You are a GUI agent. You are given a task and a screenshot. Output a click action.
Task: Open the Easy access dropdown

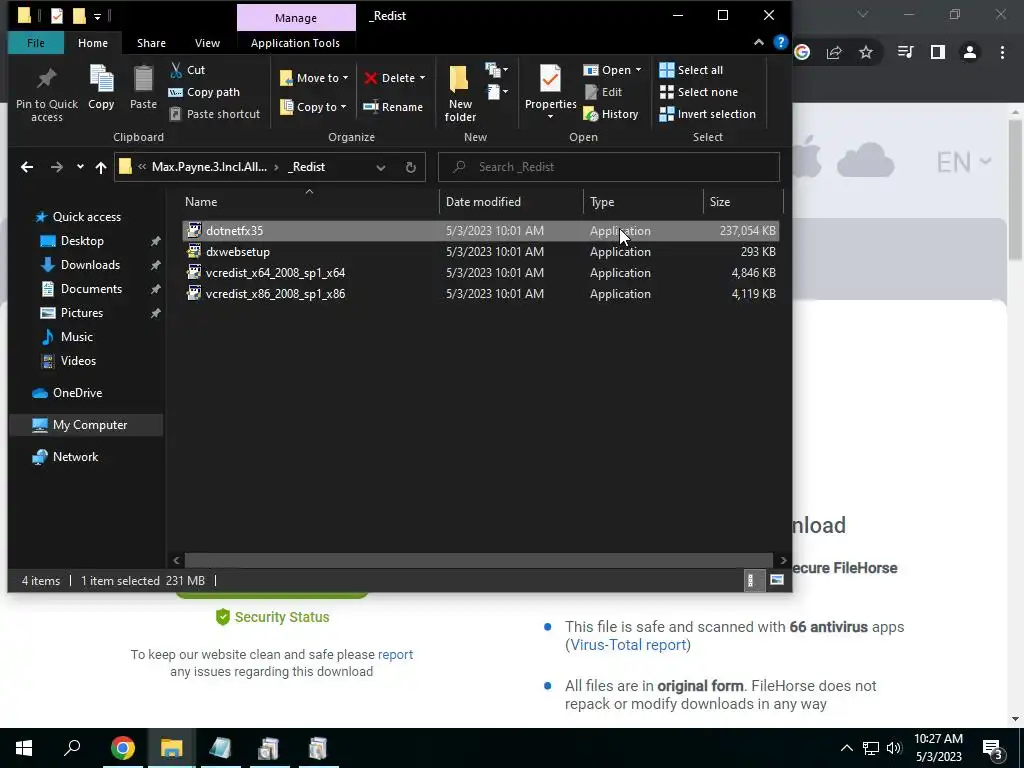(497, 92)
